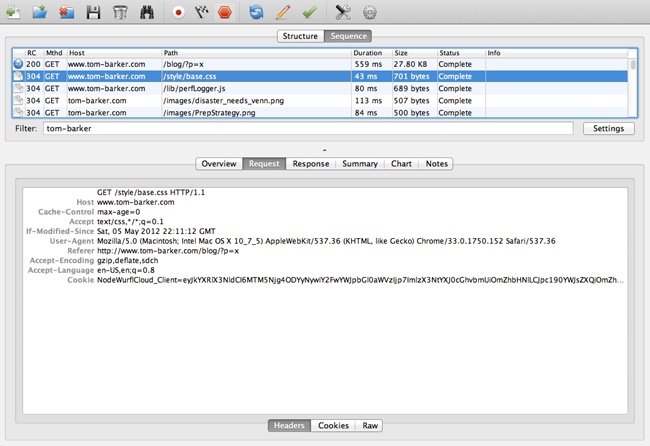
Task: Open the Notes tab
Action: [x=437, y=164]
